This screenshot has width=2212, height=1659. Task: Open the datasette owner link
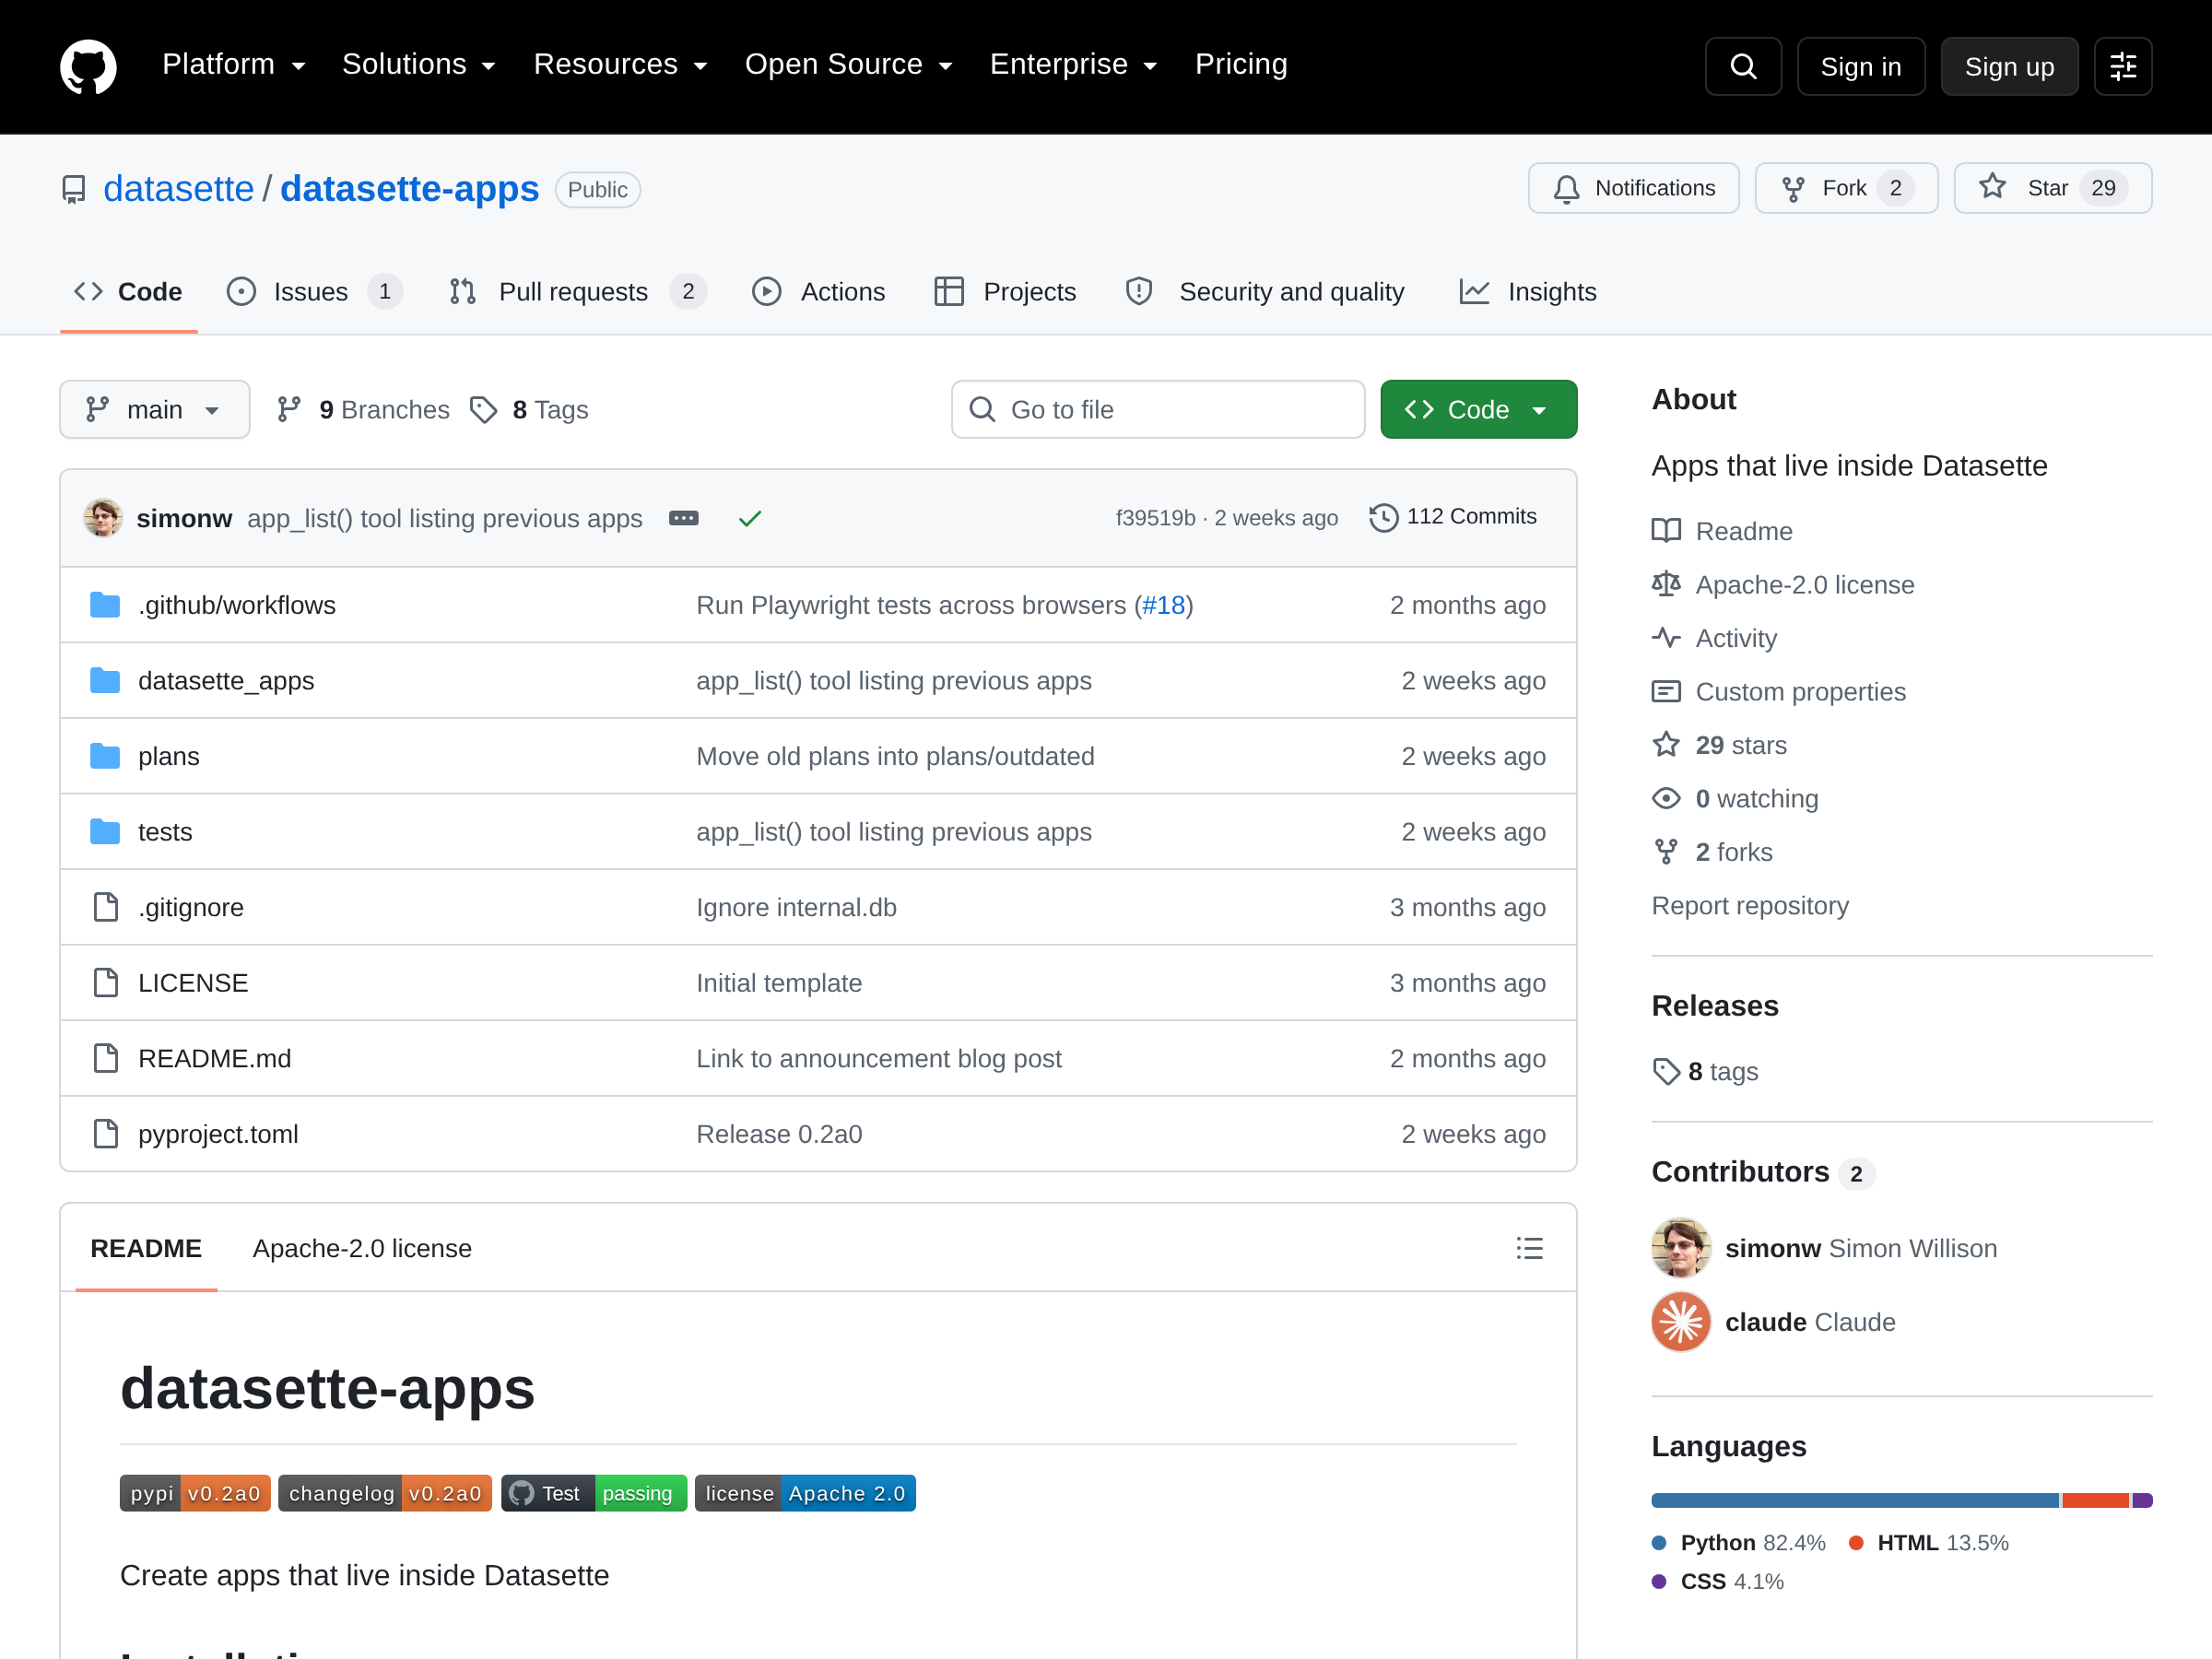[x=179, y=189]
